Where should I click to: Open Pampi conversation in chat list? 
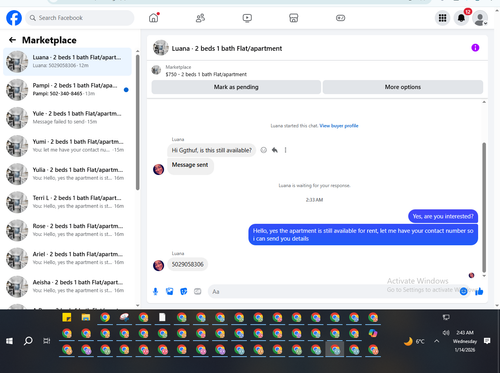(67, 90)
